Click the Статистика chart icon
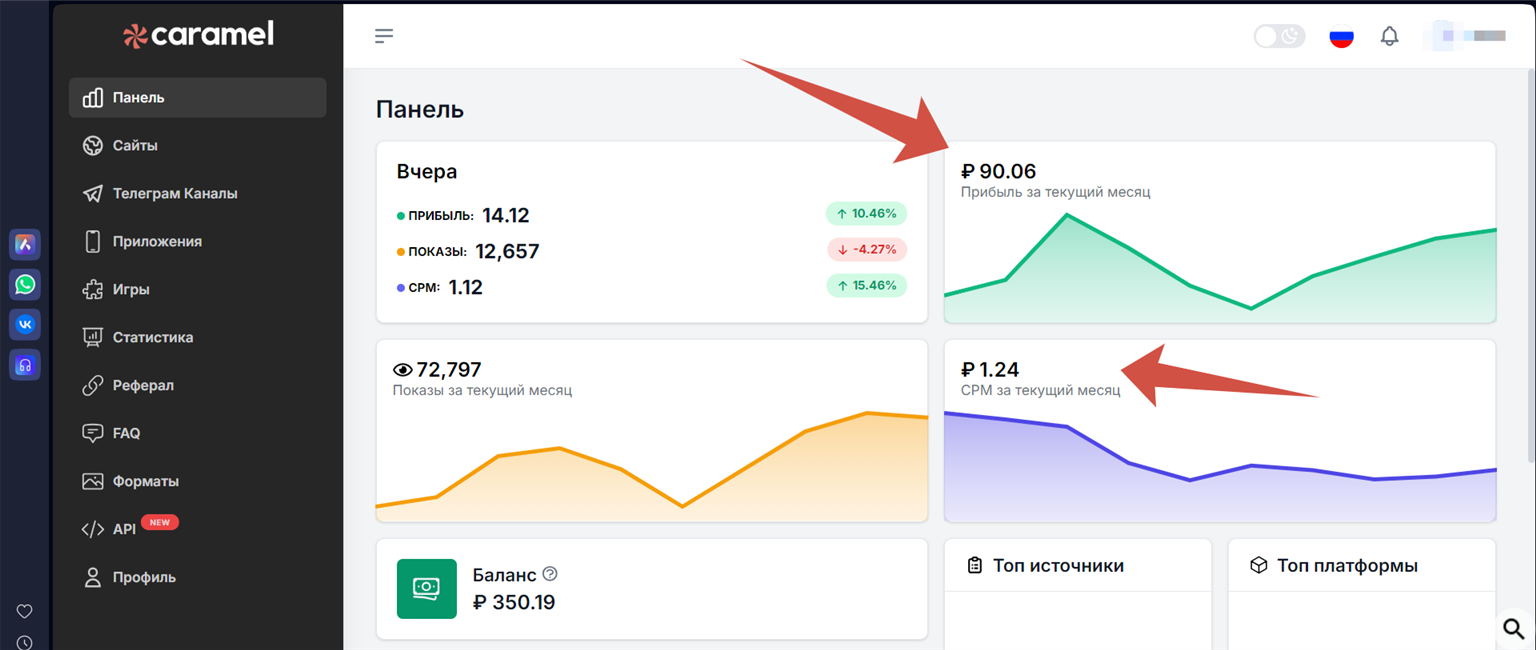 click(93, 337)
